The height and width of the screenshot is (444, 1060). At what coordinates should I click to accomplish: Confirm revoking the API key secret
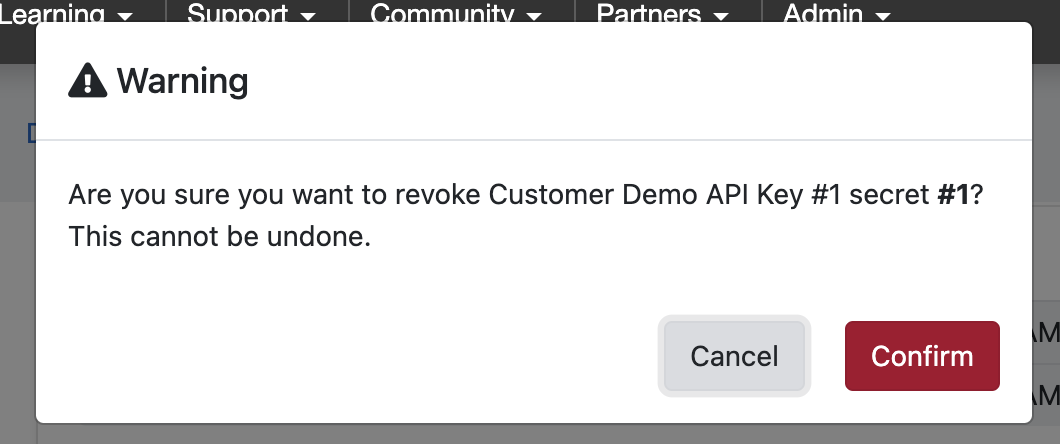(x=922, y=356)
